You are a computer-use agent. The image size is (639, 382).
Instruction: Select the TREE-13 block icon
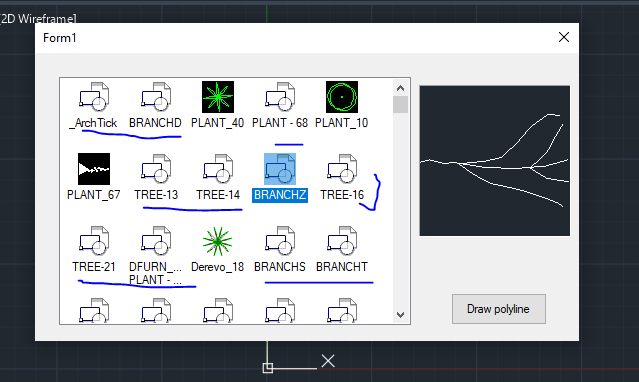tap(156, 169)
